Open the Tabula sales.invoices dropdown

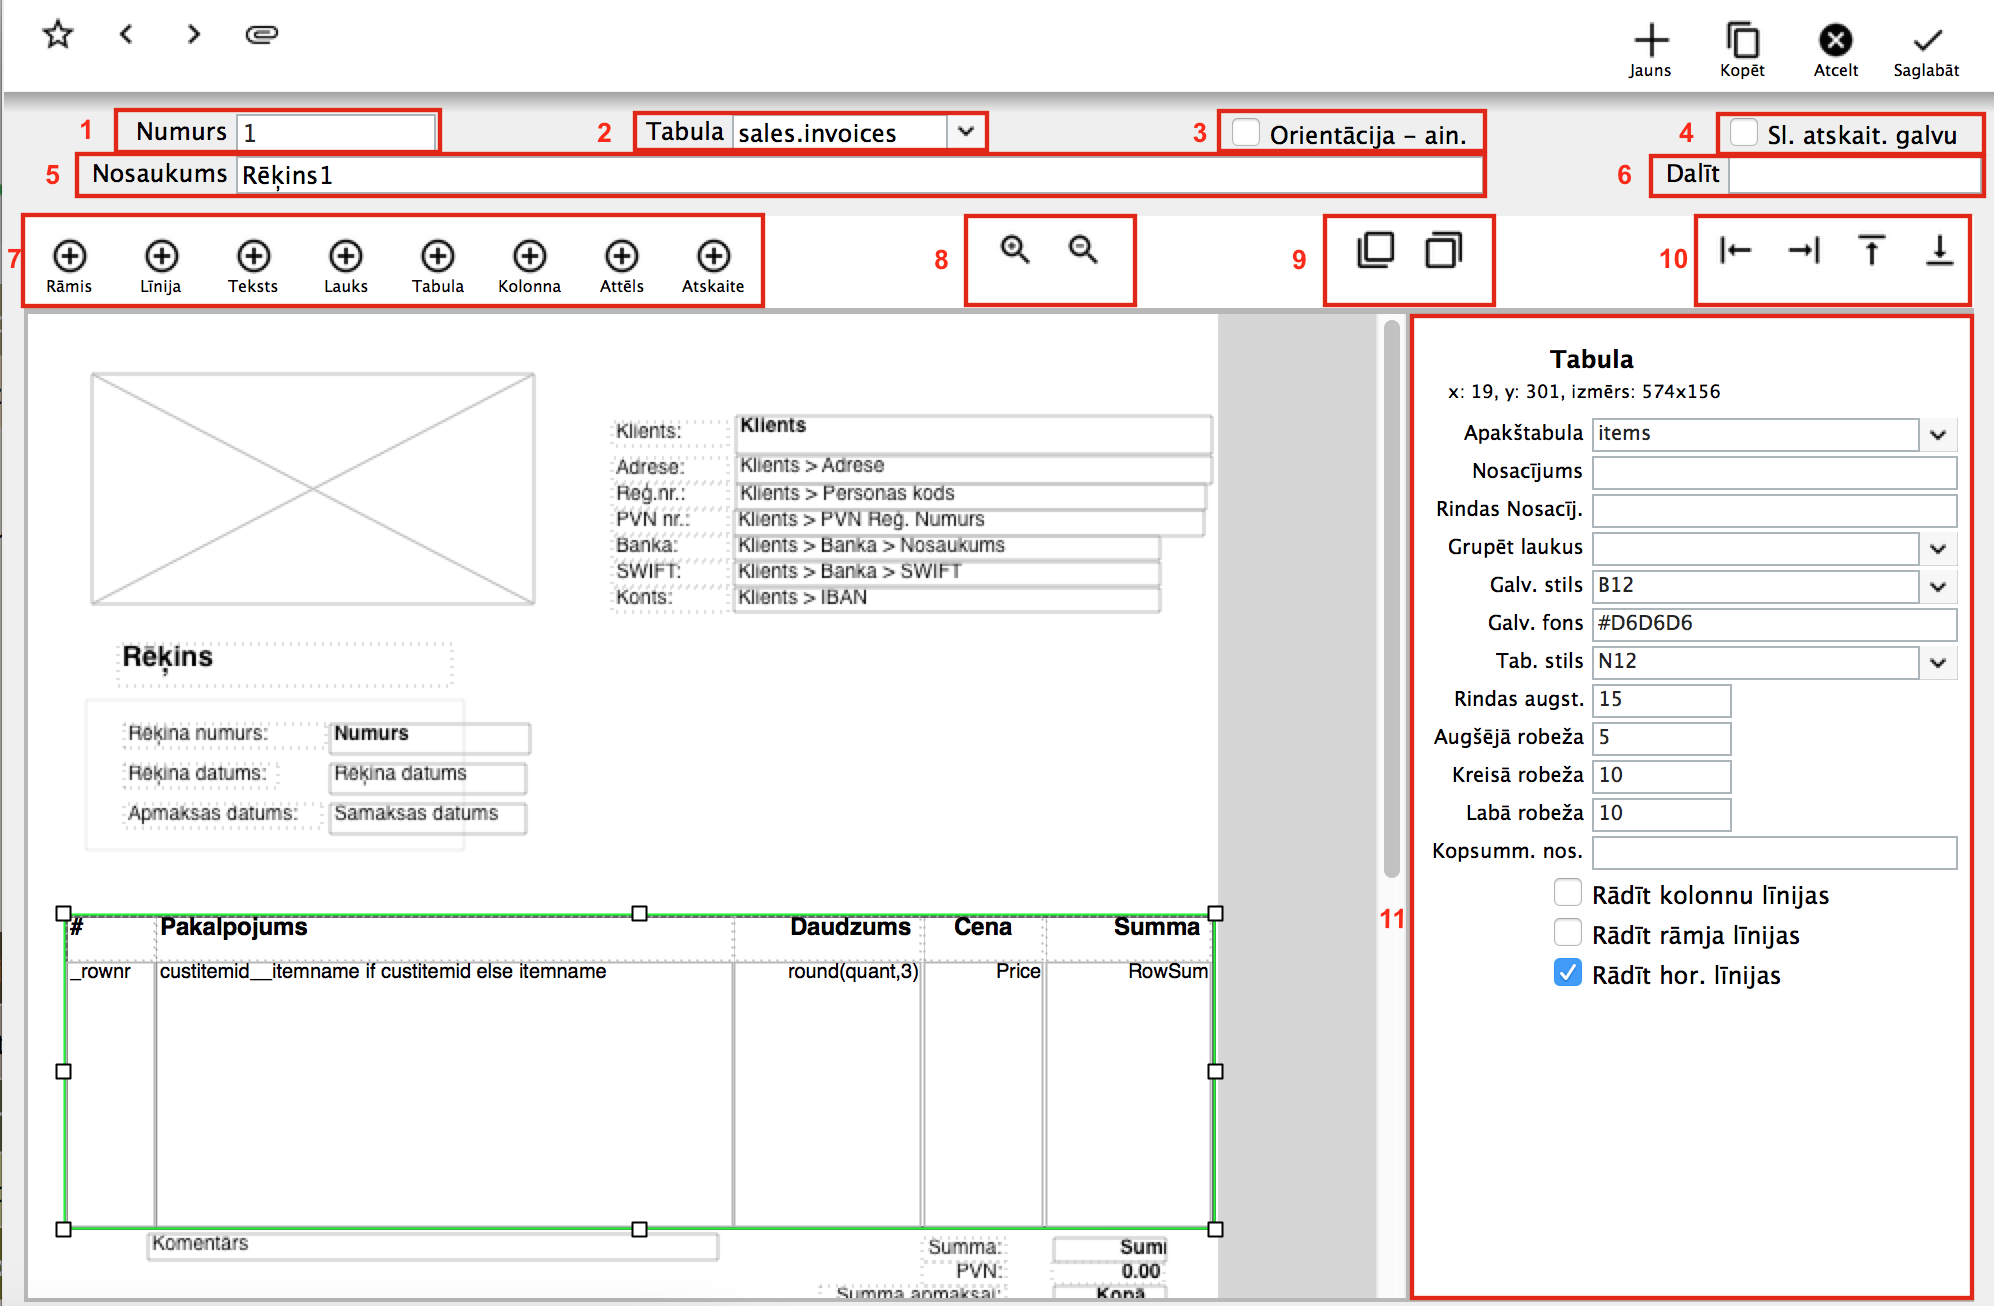(x=965, y=132)
